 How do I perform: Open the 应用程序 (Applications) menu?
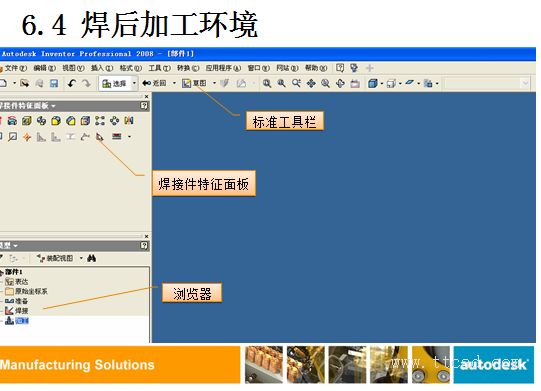[x=223, y=68]
